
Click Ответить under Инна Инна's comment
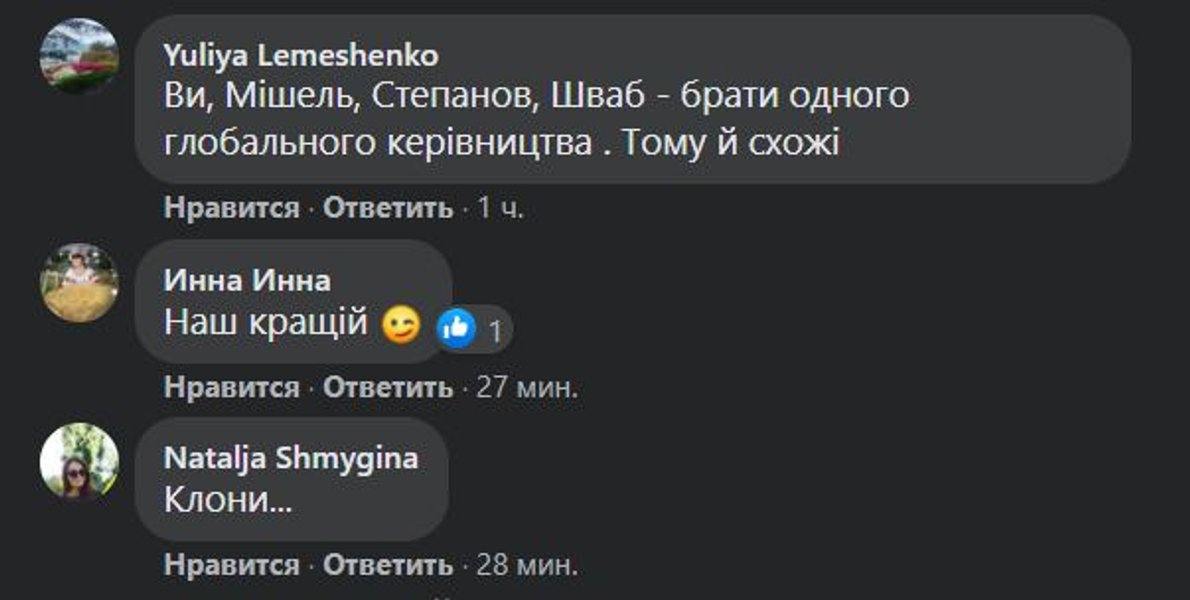(388, 387)
